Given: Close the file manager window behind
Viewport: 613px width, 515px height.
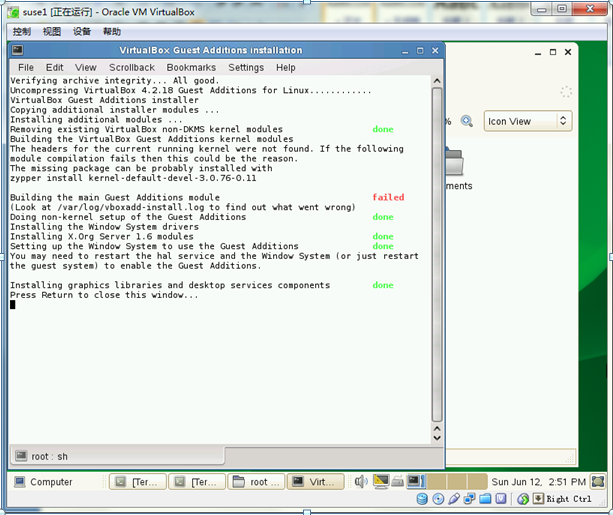Looking at the screenshot, I should pos(568,52).
